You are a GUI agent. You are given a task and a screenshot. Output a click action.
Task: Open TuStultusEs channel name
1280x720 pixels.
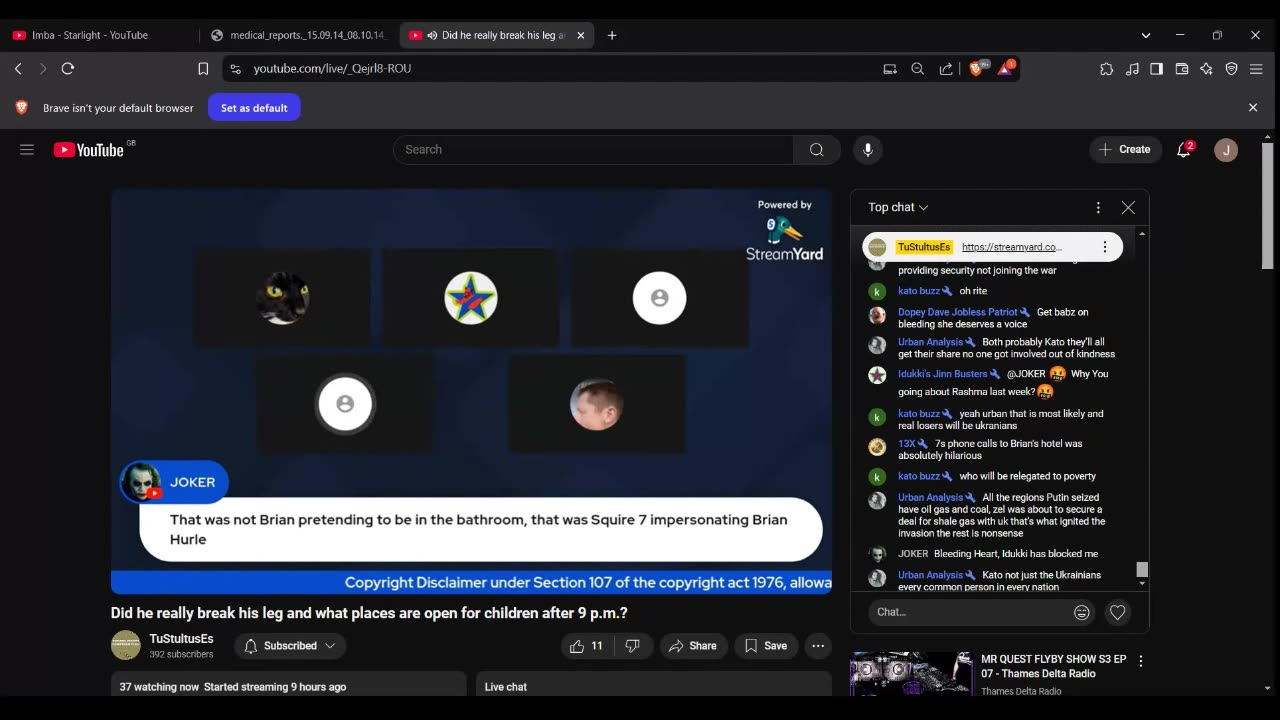tap(181, 639)
